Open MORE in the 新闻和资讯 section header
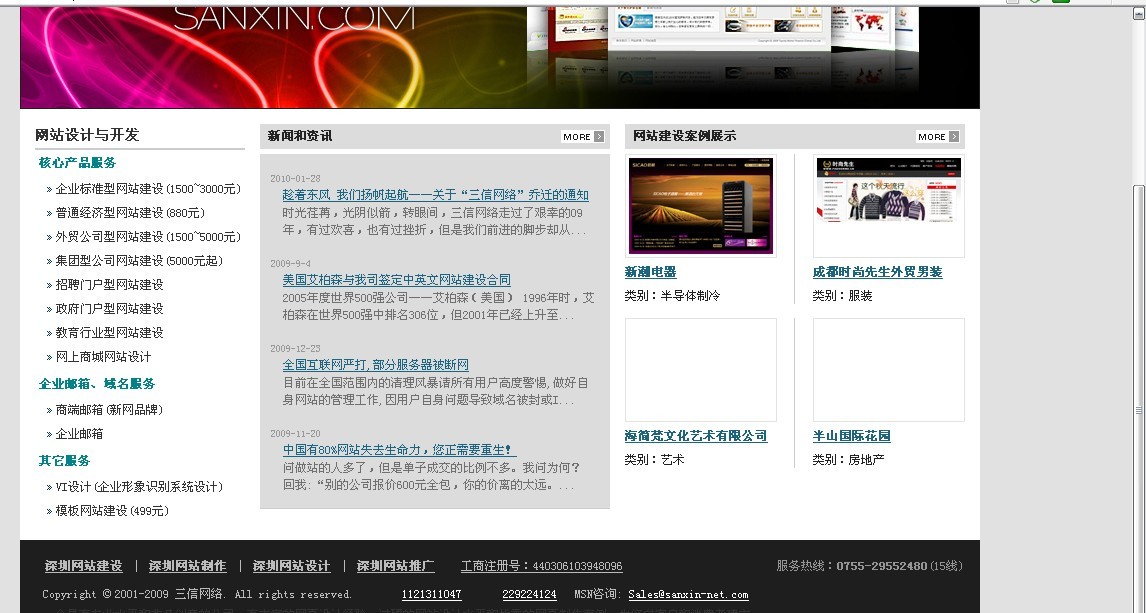 (583, 137)
